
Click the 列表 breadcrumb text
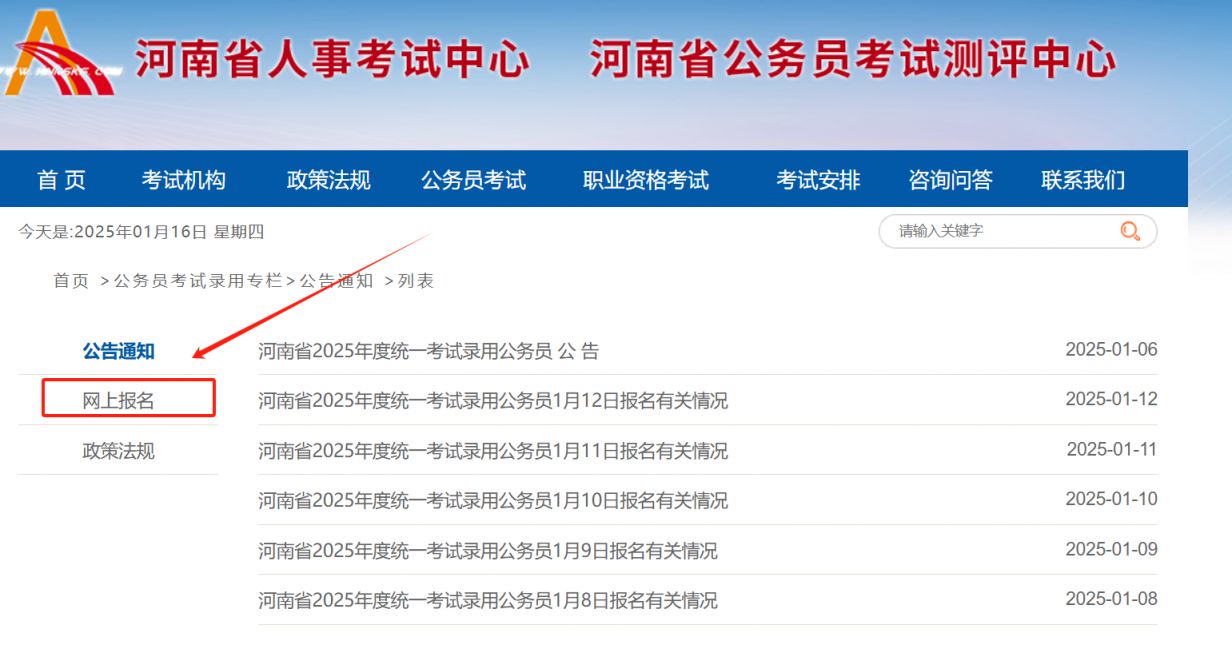[416, 281]
